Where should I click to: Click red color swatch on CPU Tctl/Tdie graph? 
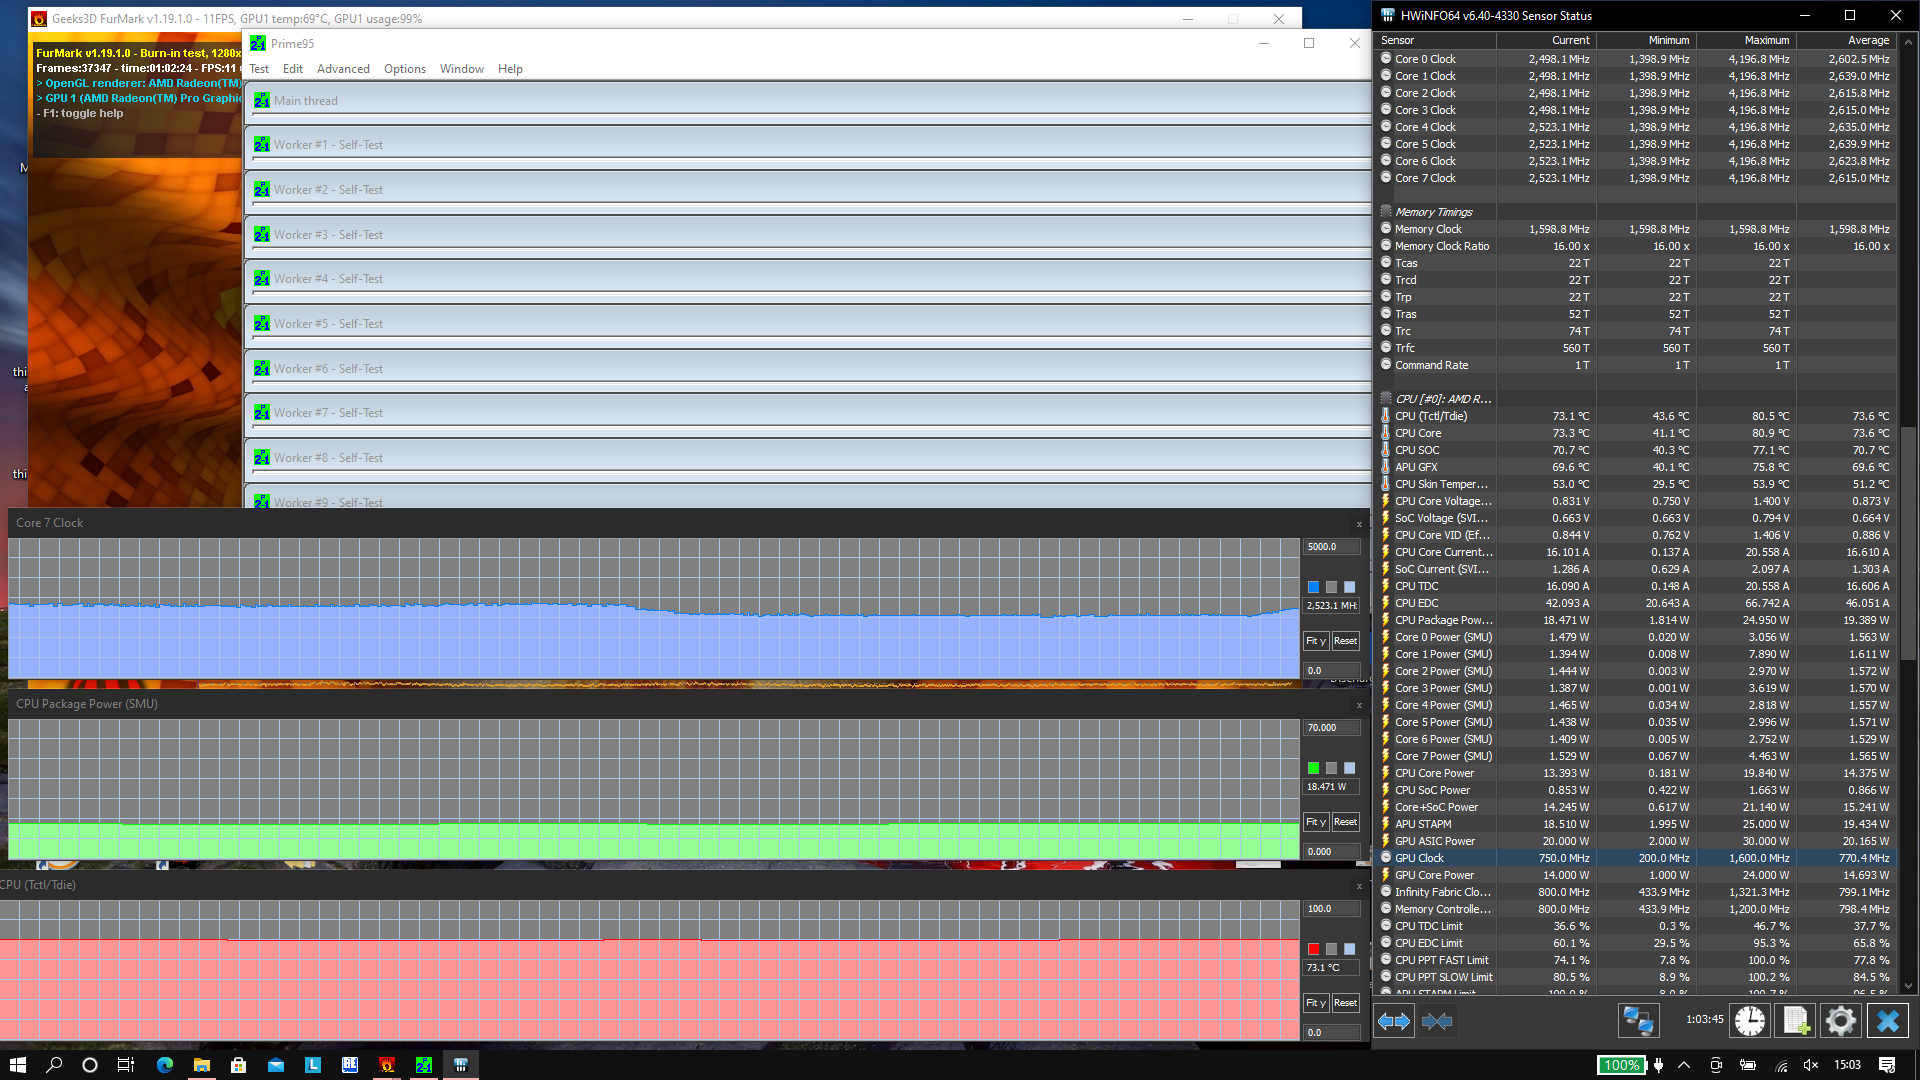(x=1314, y=949)
